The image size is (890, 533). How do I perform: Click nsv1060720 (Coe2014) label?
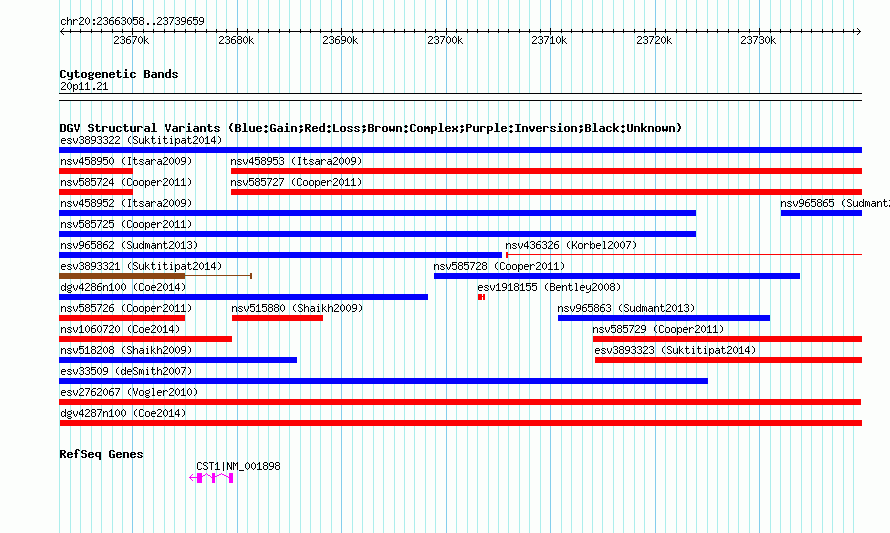tap(120, 329)
